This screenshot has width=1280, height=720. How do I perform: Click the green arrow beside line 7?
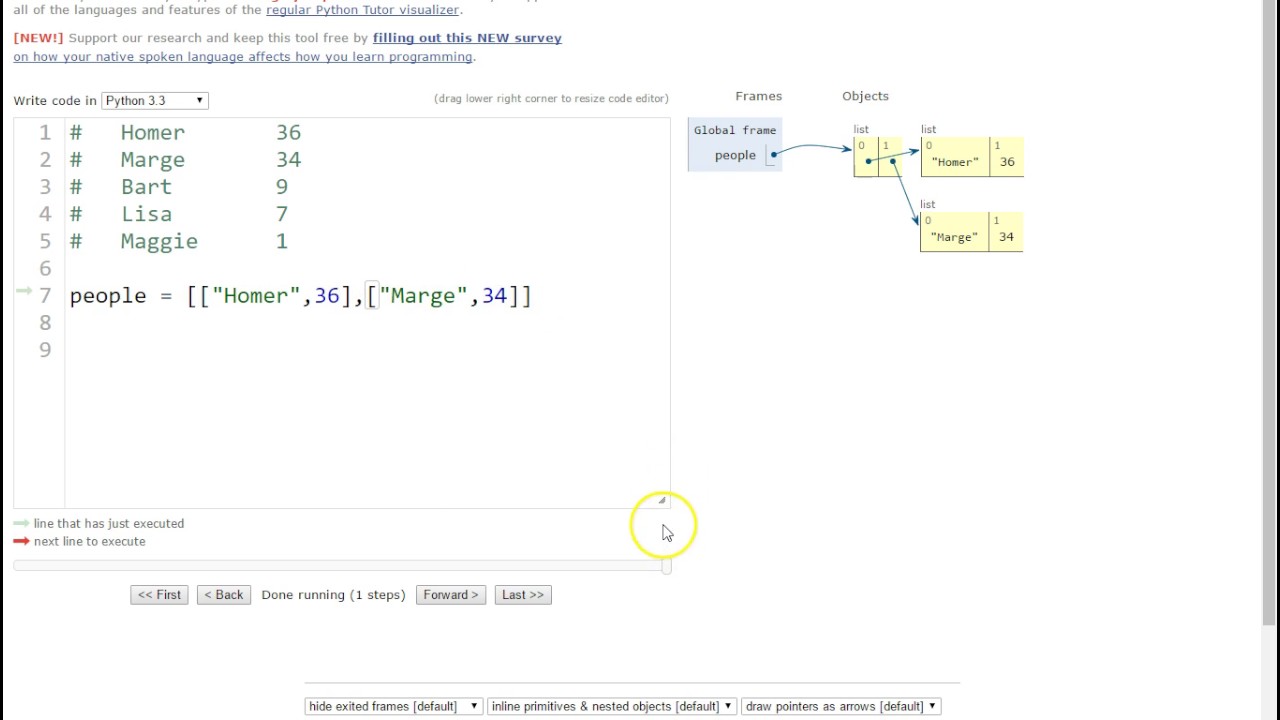(23, 291)
